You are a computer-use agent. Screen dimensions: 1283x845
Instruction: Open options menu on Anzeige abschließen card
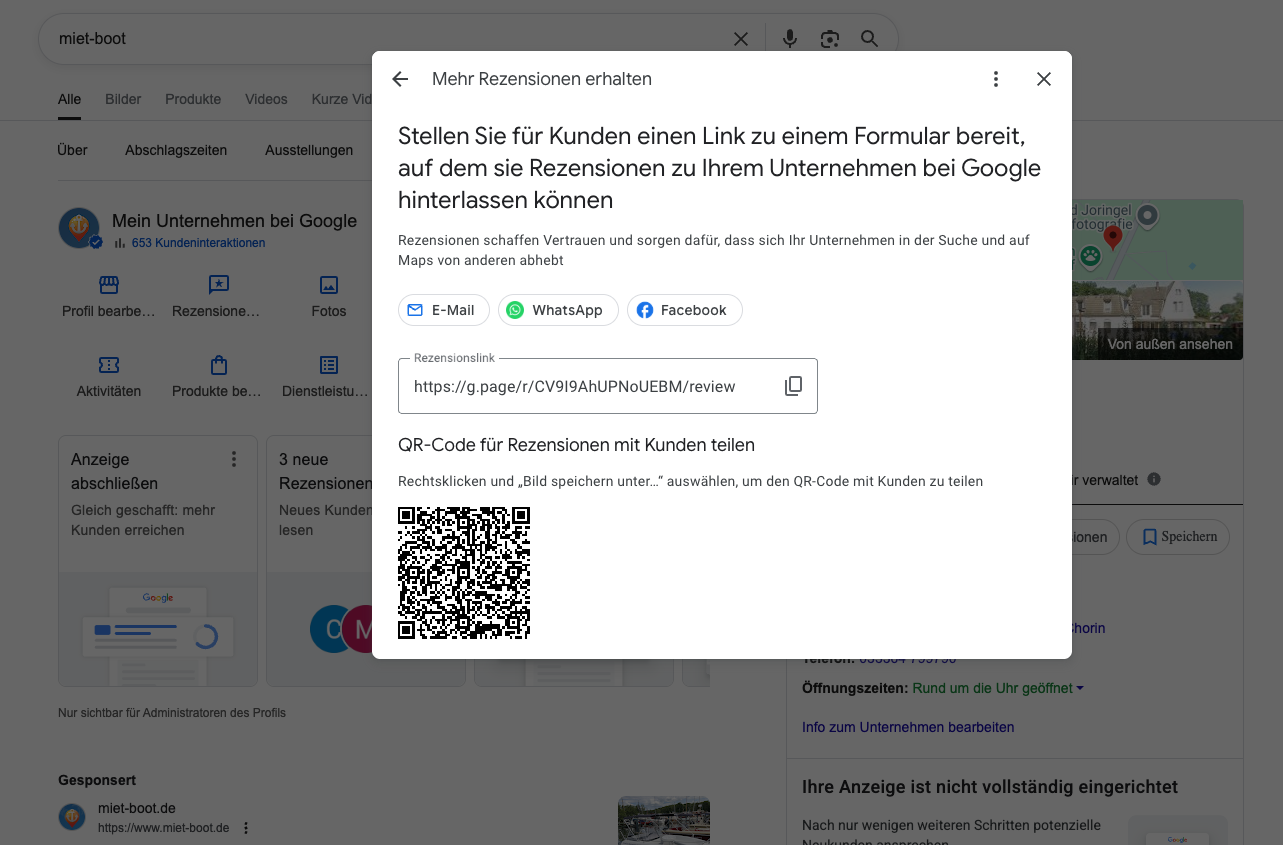point(234,459)
